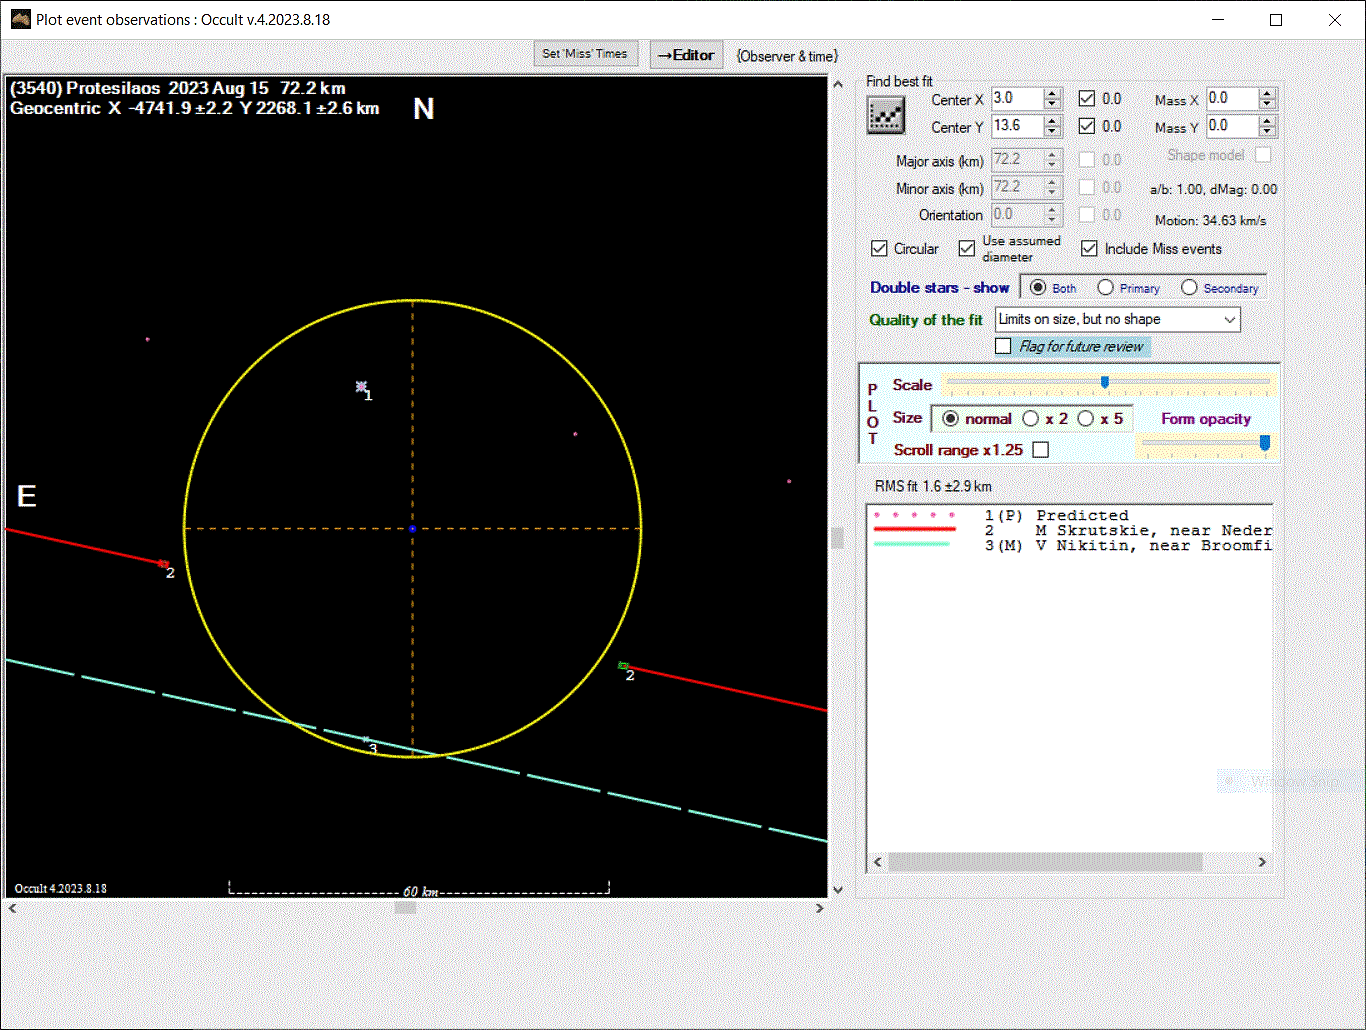Select Secondary double star option
1366x1030 pixels.
point(1189,287)
